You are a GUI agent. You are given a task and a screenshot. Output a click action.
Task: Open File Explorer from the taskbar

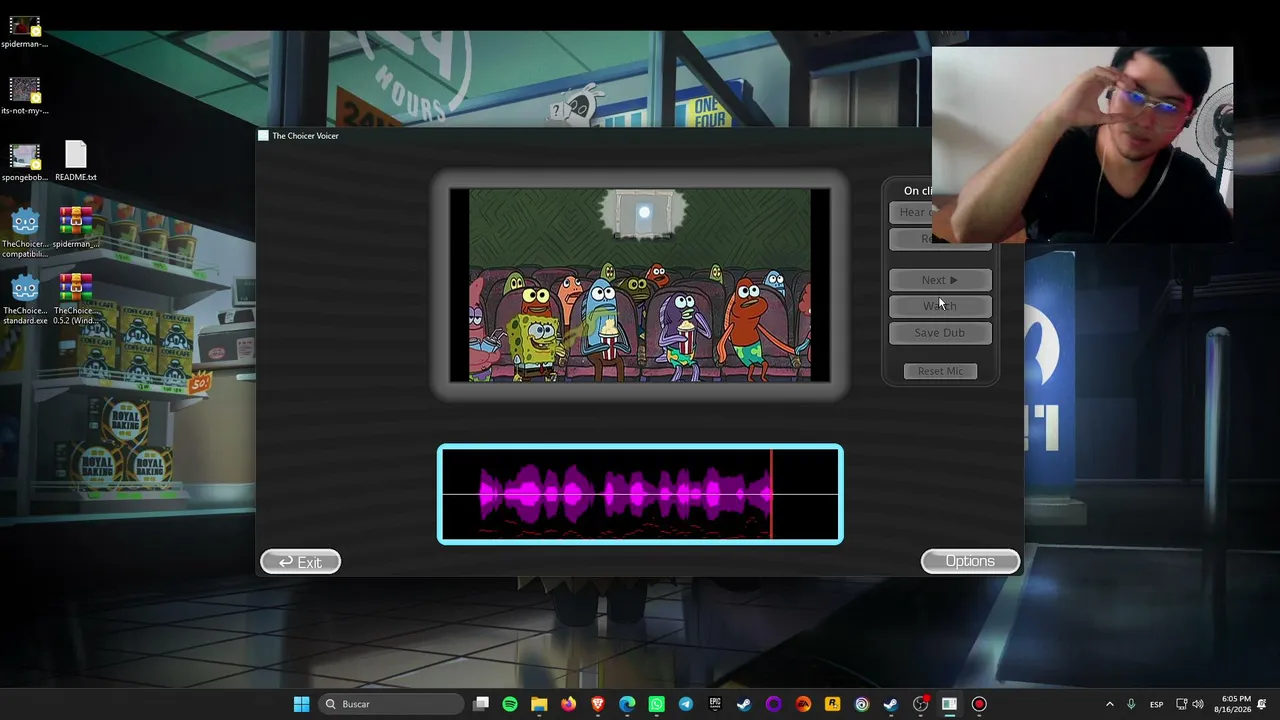point(539,704)
